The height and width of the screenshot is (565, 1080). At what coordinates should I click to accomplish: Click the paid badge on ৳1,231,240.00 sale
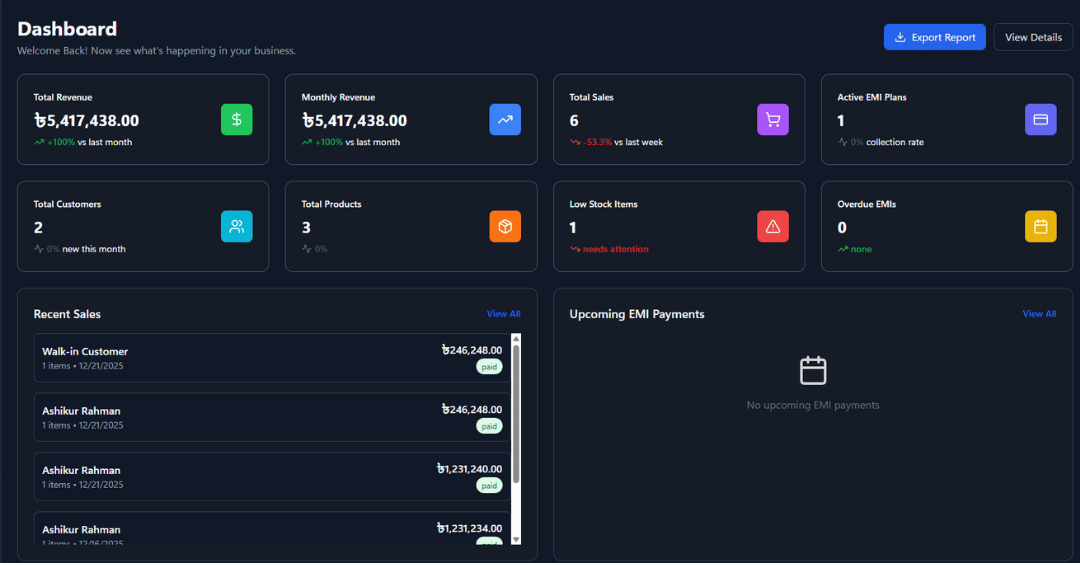(489, 486)
